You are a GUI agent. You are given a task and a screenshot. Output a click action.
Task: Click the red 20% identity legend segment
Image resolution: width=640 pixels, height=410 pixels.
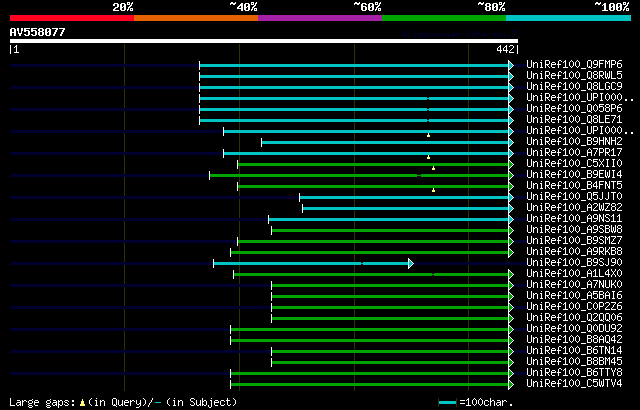(72, 18)
